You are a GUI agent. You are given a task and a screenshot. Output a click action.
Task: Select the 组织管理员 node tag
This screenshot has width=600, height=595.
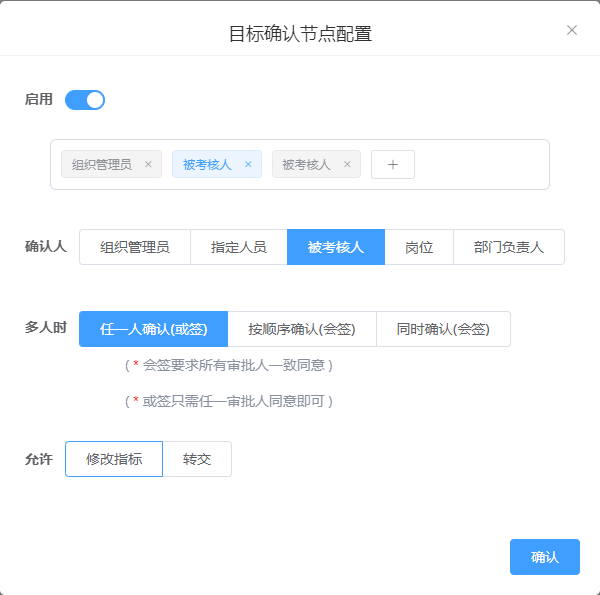coord(102,165)
